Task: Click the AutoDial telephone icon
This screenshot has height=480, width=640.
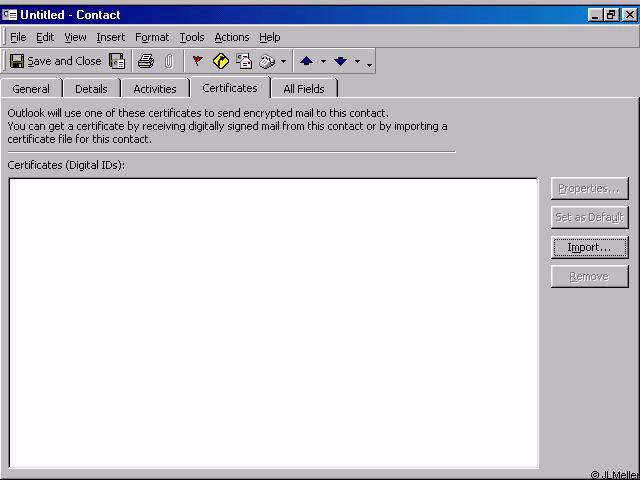Action: pos(267,61)
